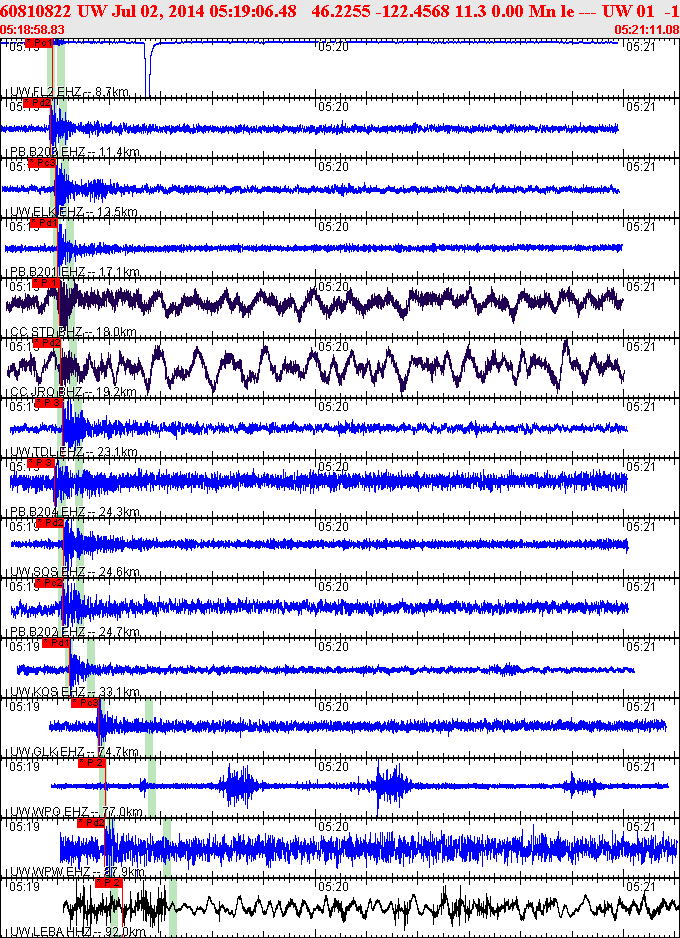
Task: Select the Pd2 pick flag on UW.WPW trace
Action: (91, 822)
